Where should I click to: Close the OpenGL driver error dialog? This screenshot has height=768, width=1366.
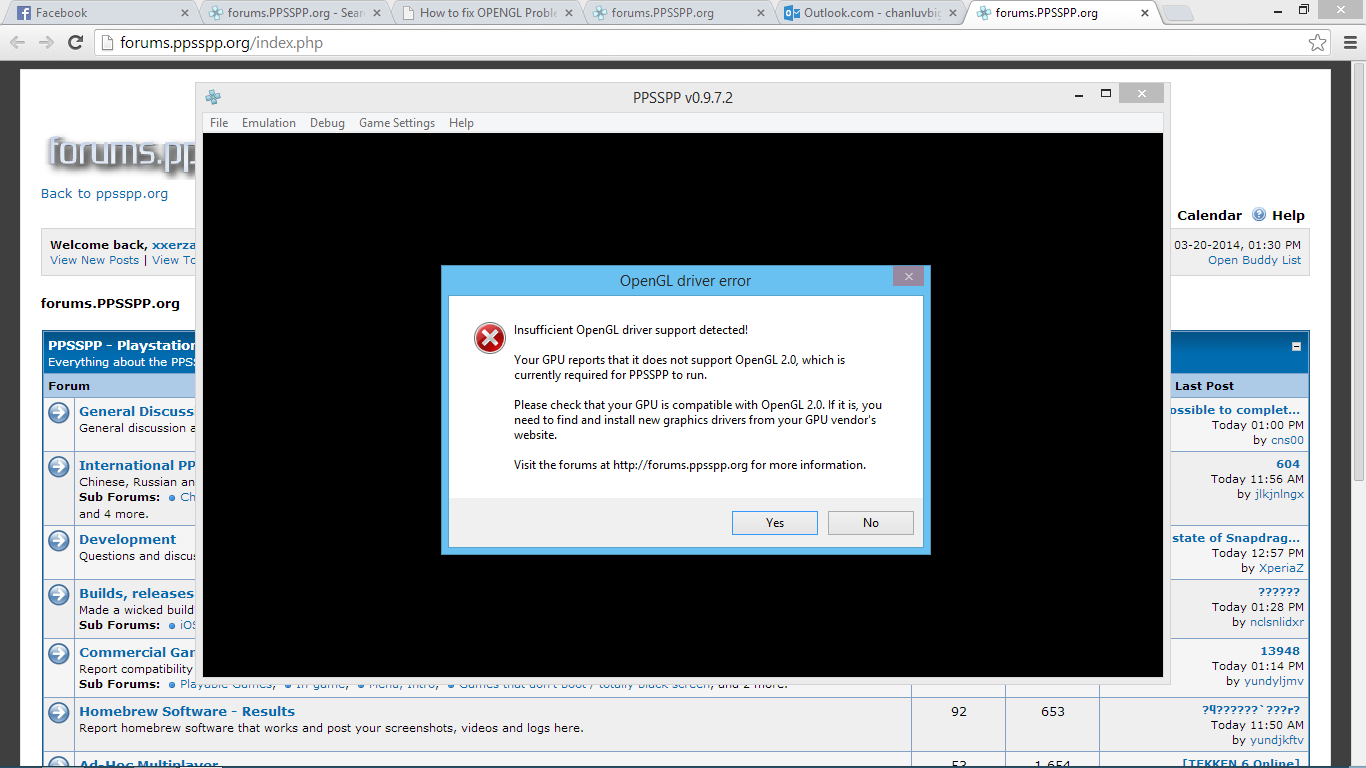point(908,277)
